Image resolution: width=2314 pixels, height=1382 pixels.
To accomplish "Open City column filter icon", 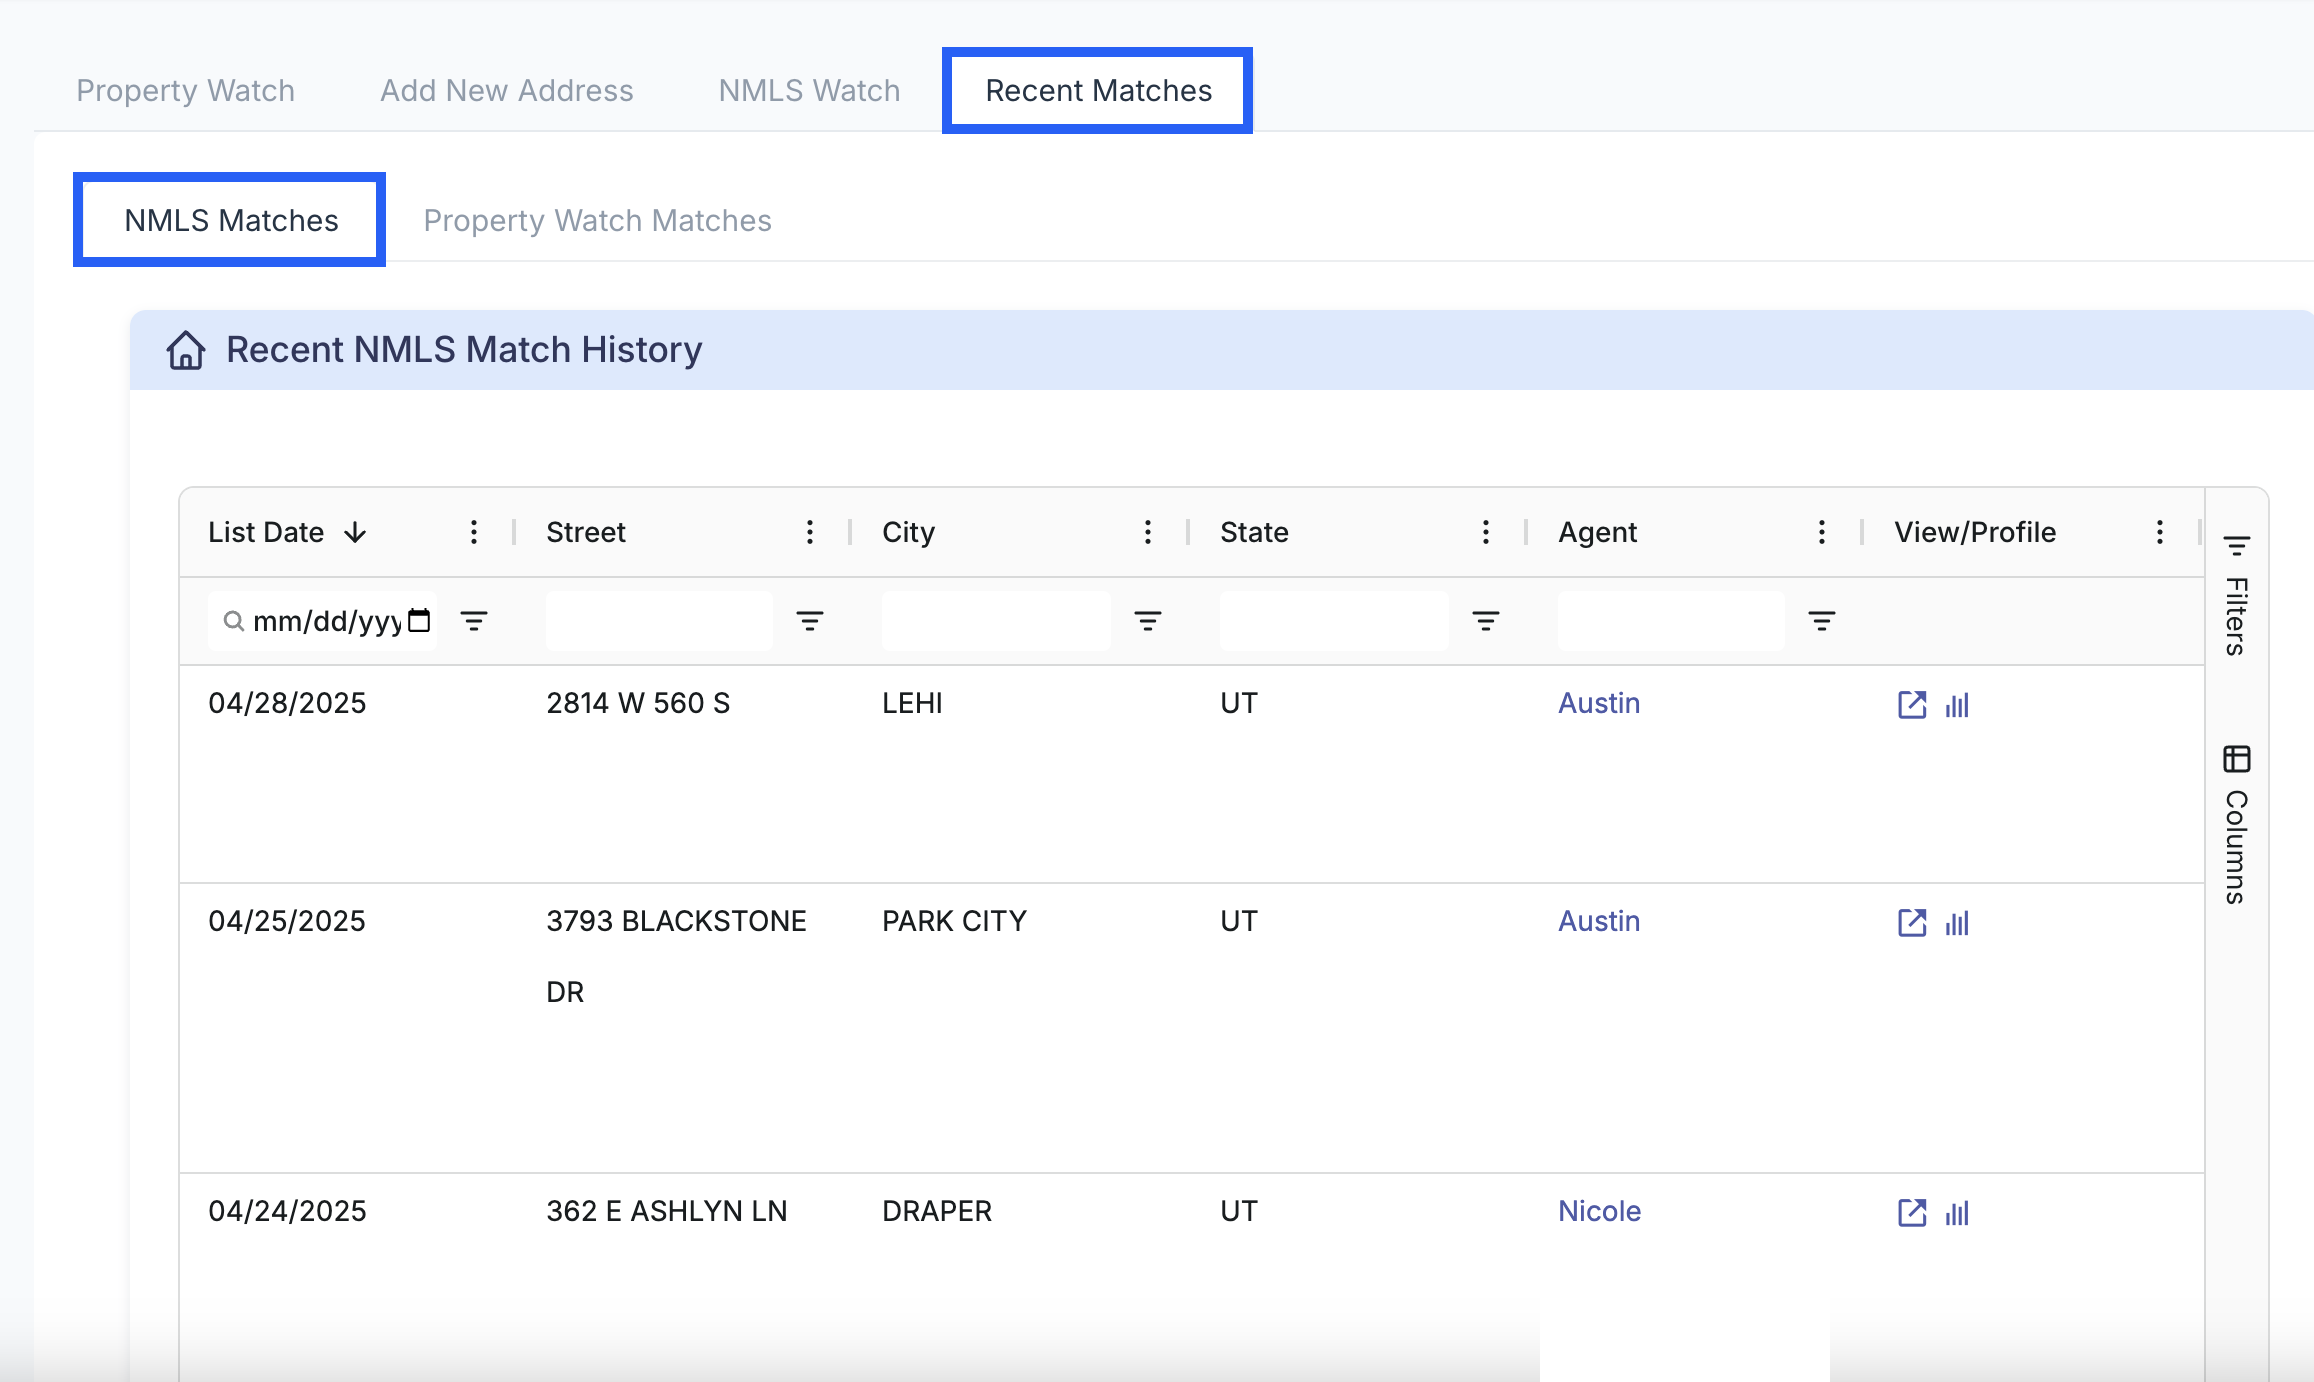I will 1148,621.
